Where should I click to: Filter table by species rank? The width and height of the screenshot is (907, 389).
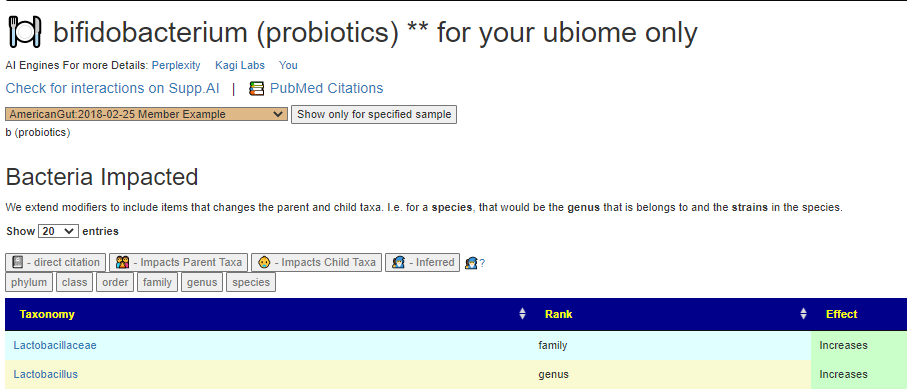[x=251, y=282]
